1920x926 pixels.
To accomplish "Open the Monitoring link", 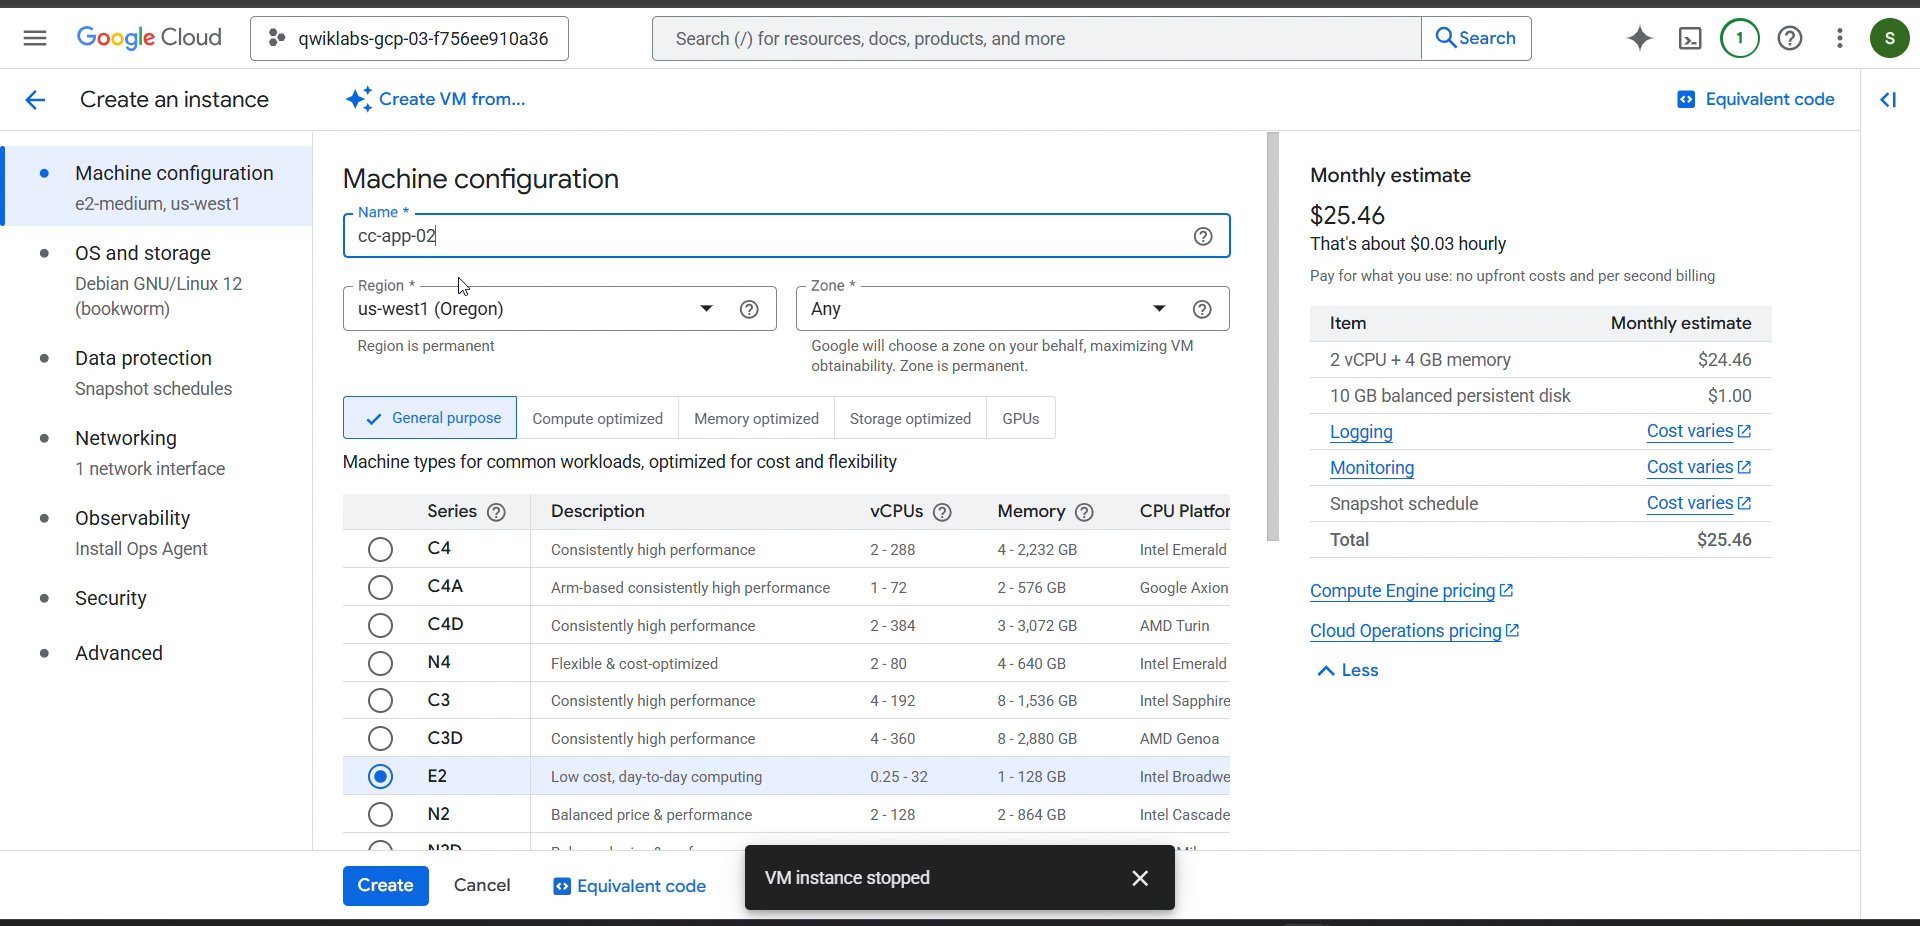I will pyautogui.click(x=1372, y=468).
